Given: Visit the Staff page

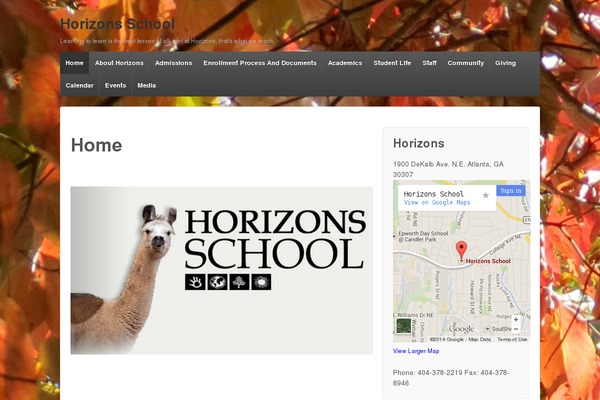Looking at the screenshot, I should coord(429,63).
